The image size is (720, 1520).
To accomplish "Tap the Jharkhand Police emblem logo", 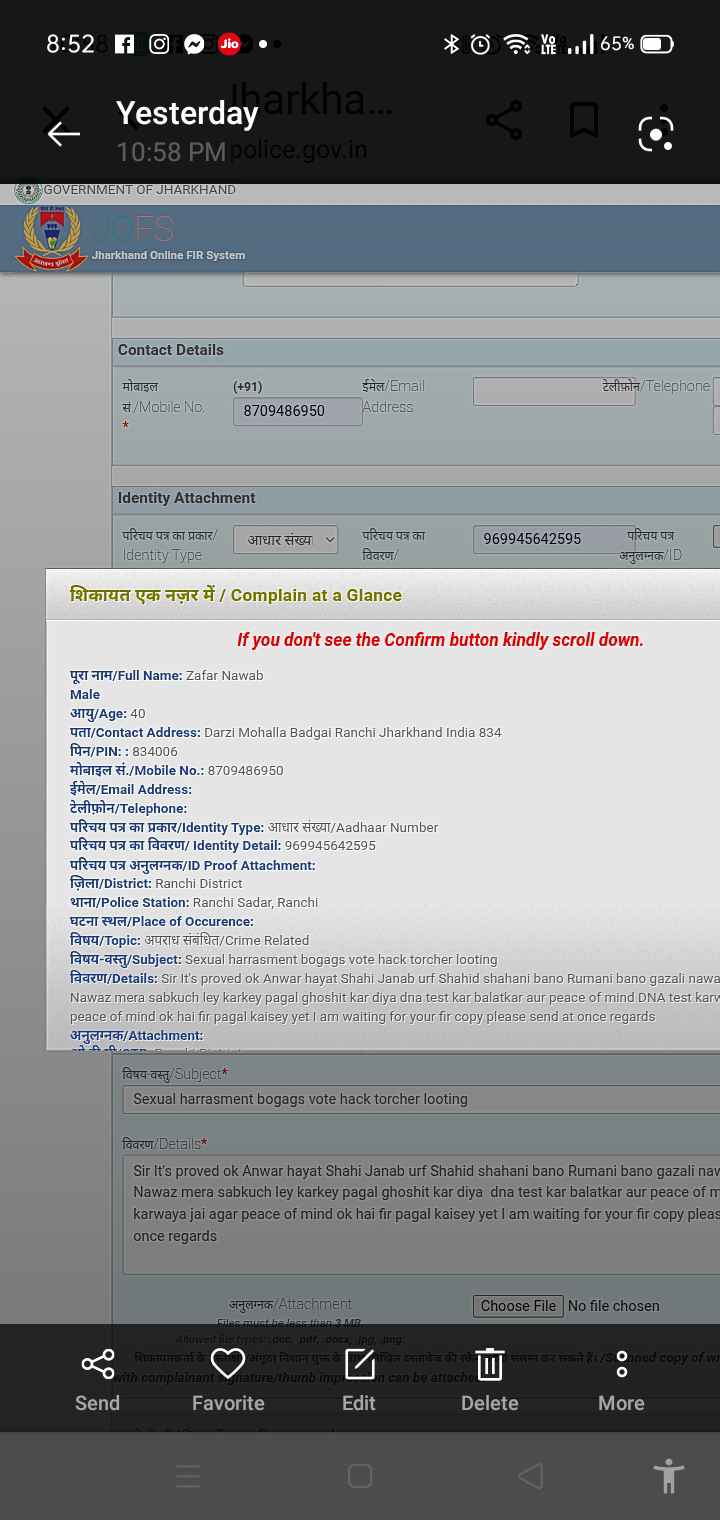I will [50, 238].
